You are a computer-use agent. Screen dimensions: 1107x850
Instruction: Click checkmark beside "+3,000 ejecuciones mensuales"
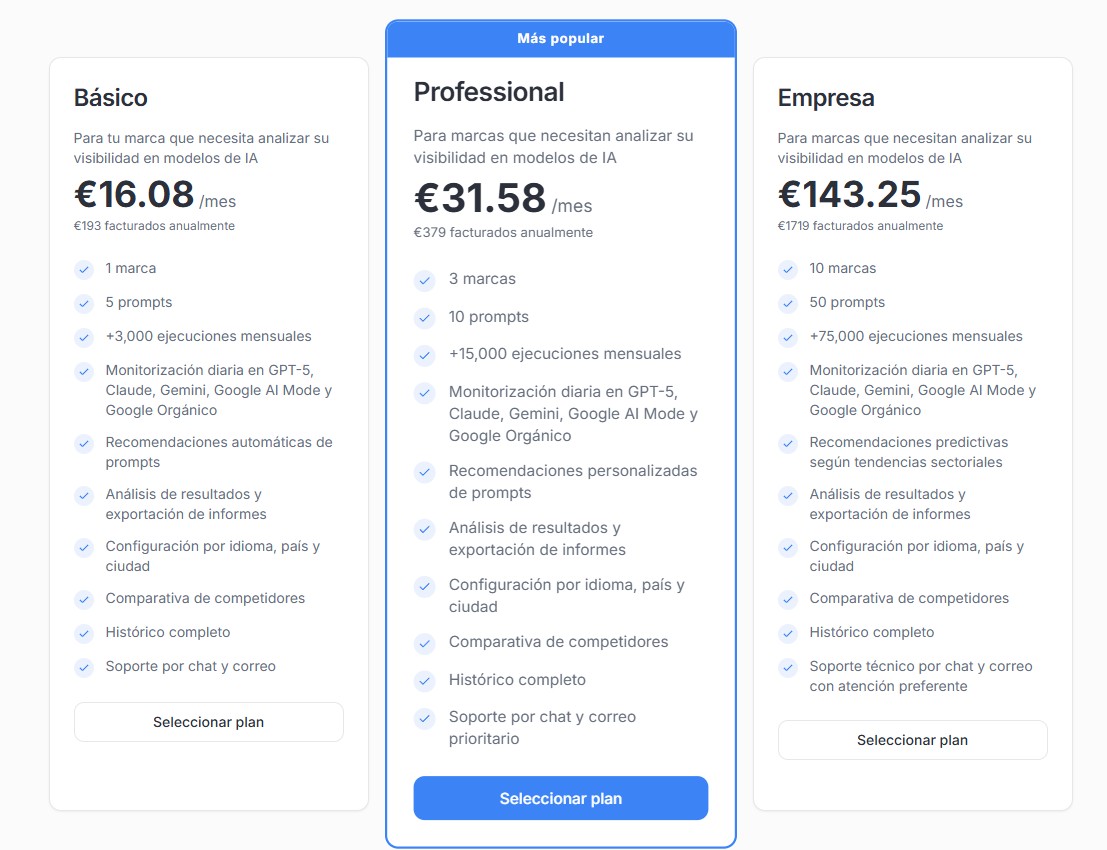point(84,337)
